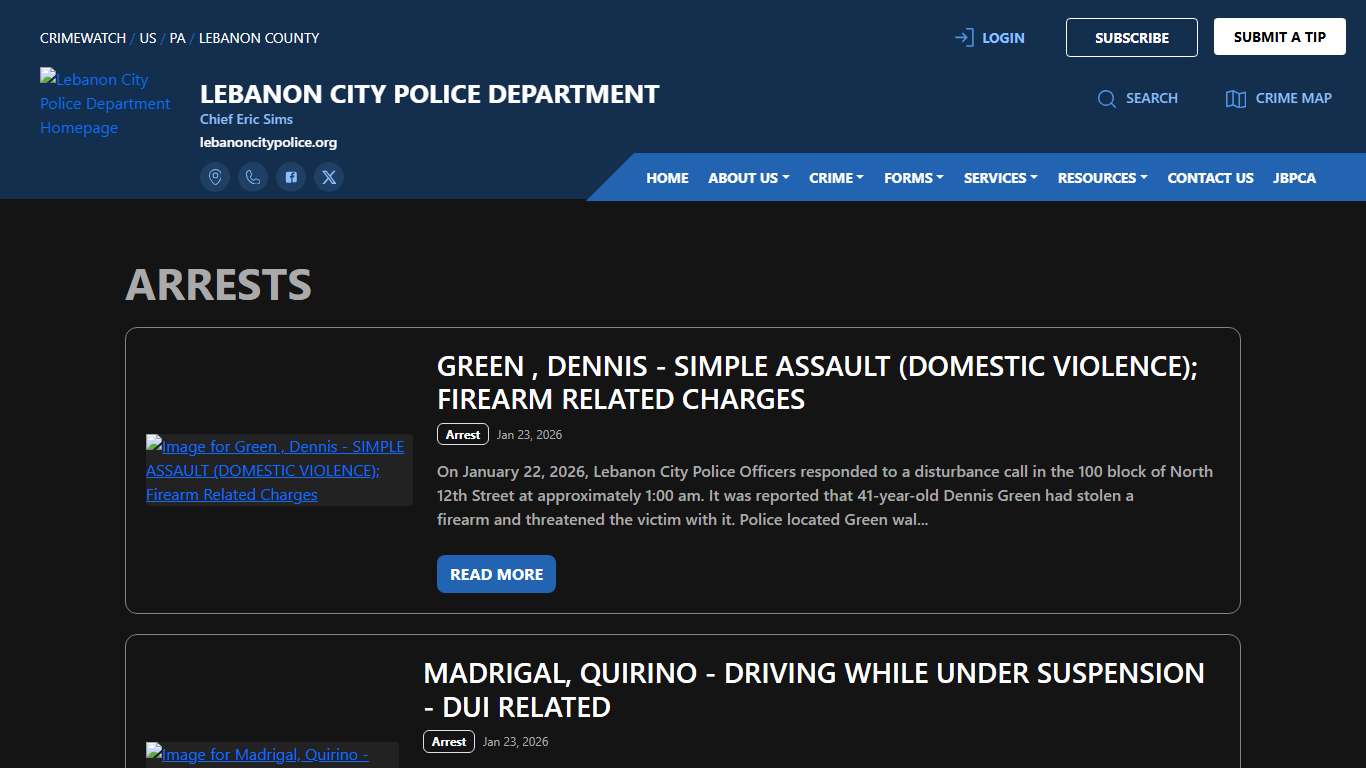Select the HOME navigation item
Viewport: 1366px width, 768px height.
pyautogui.click(x=667, y=177)
